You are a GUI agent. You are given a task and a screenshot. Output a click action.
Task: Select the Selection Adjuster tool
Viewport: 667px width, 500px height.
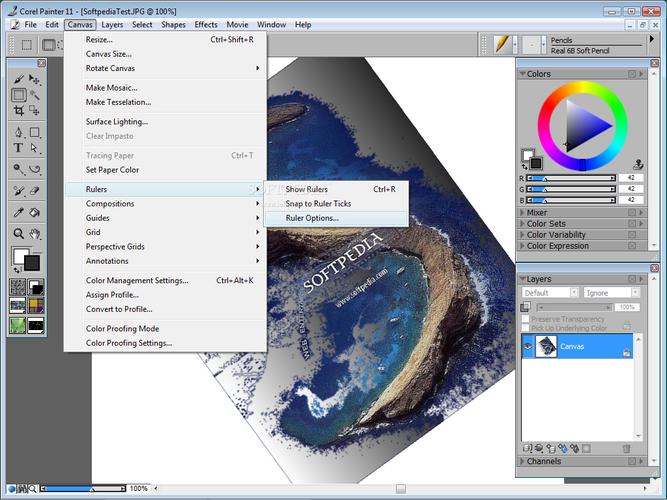pos(34,110)
